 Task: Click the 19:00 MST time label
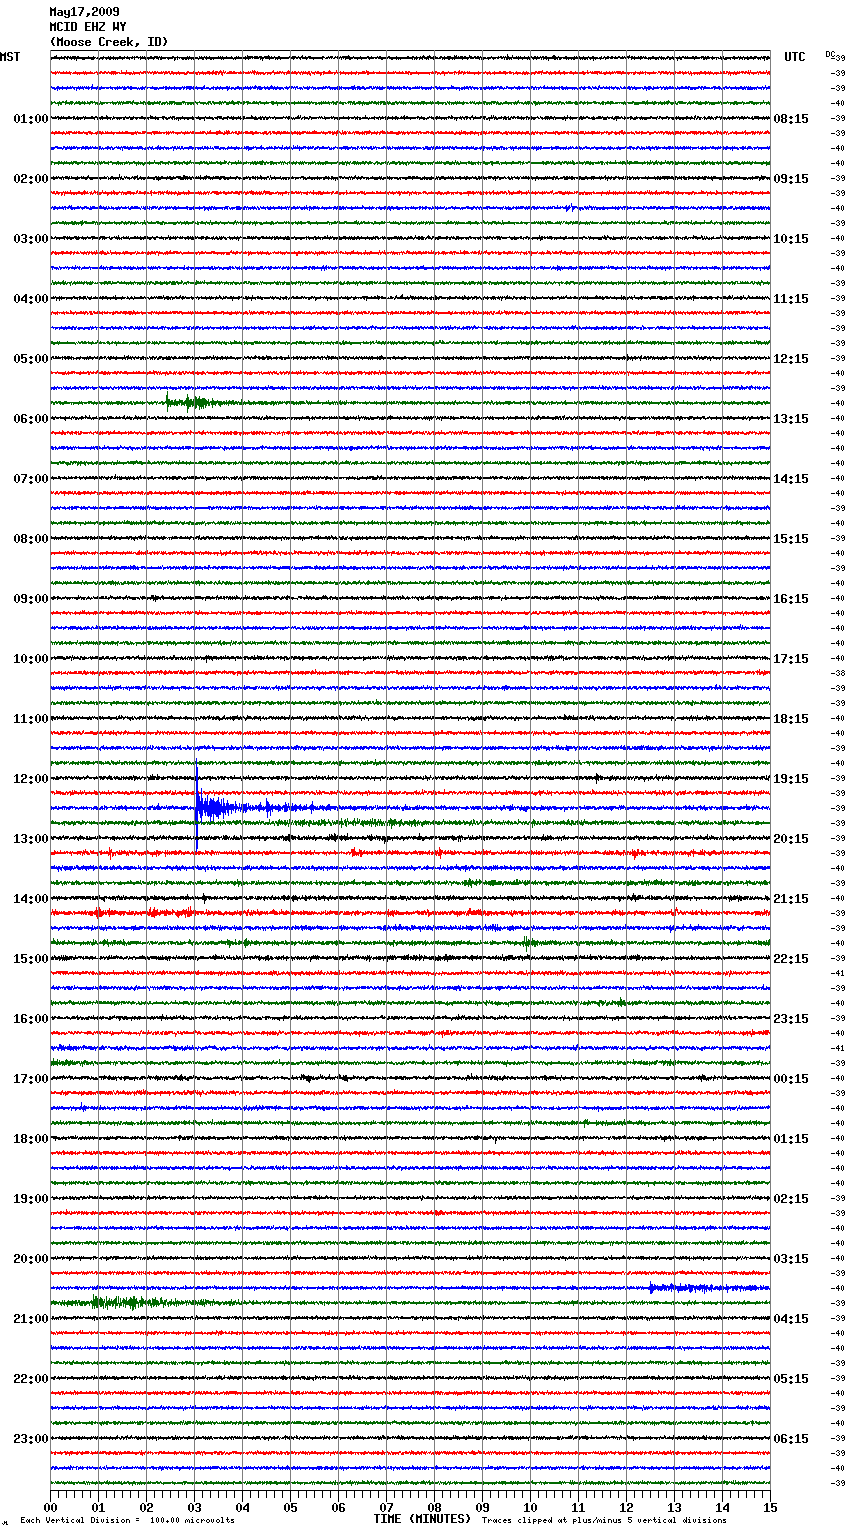coord(31,1199)
